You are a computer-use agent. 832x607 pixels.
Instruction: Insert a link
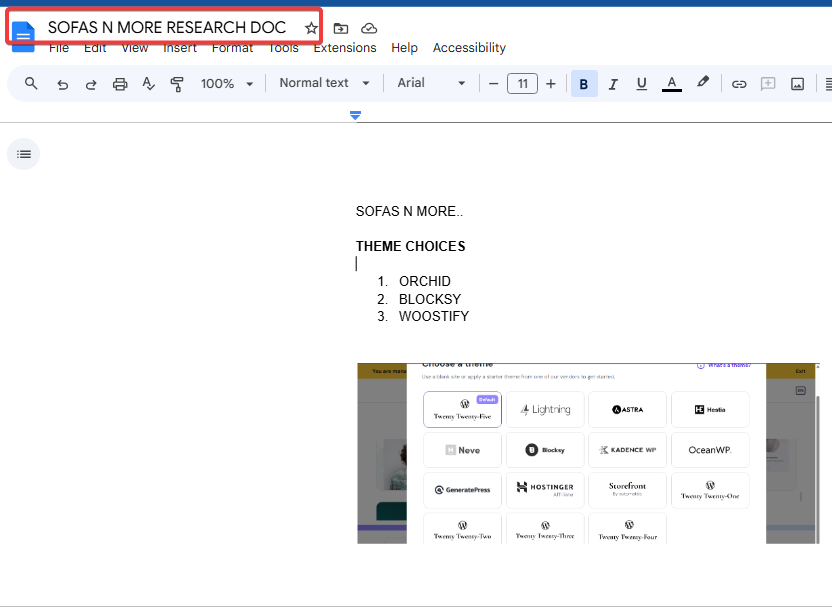pos(739,84)
